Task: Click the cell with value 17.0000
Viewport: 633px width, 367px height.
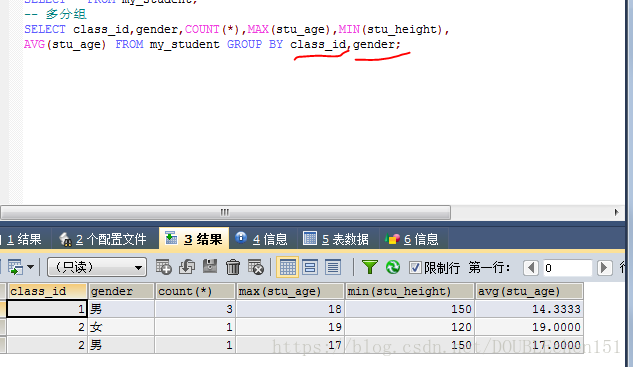Action: coord(529,345)
